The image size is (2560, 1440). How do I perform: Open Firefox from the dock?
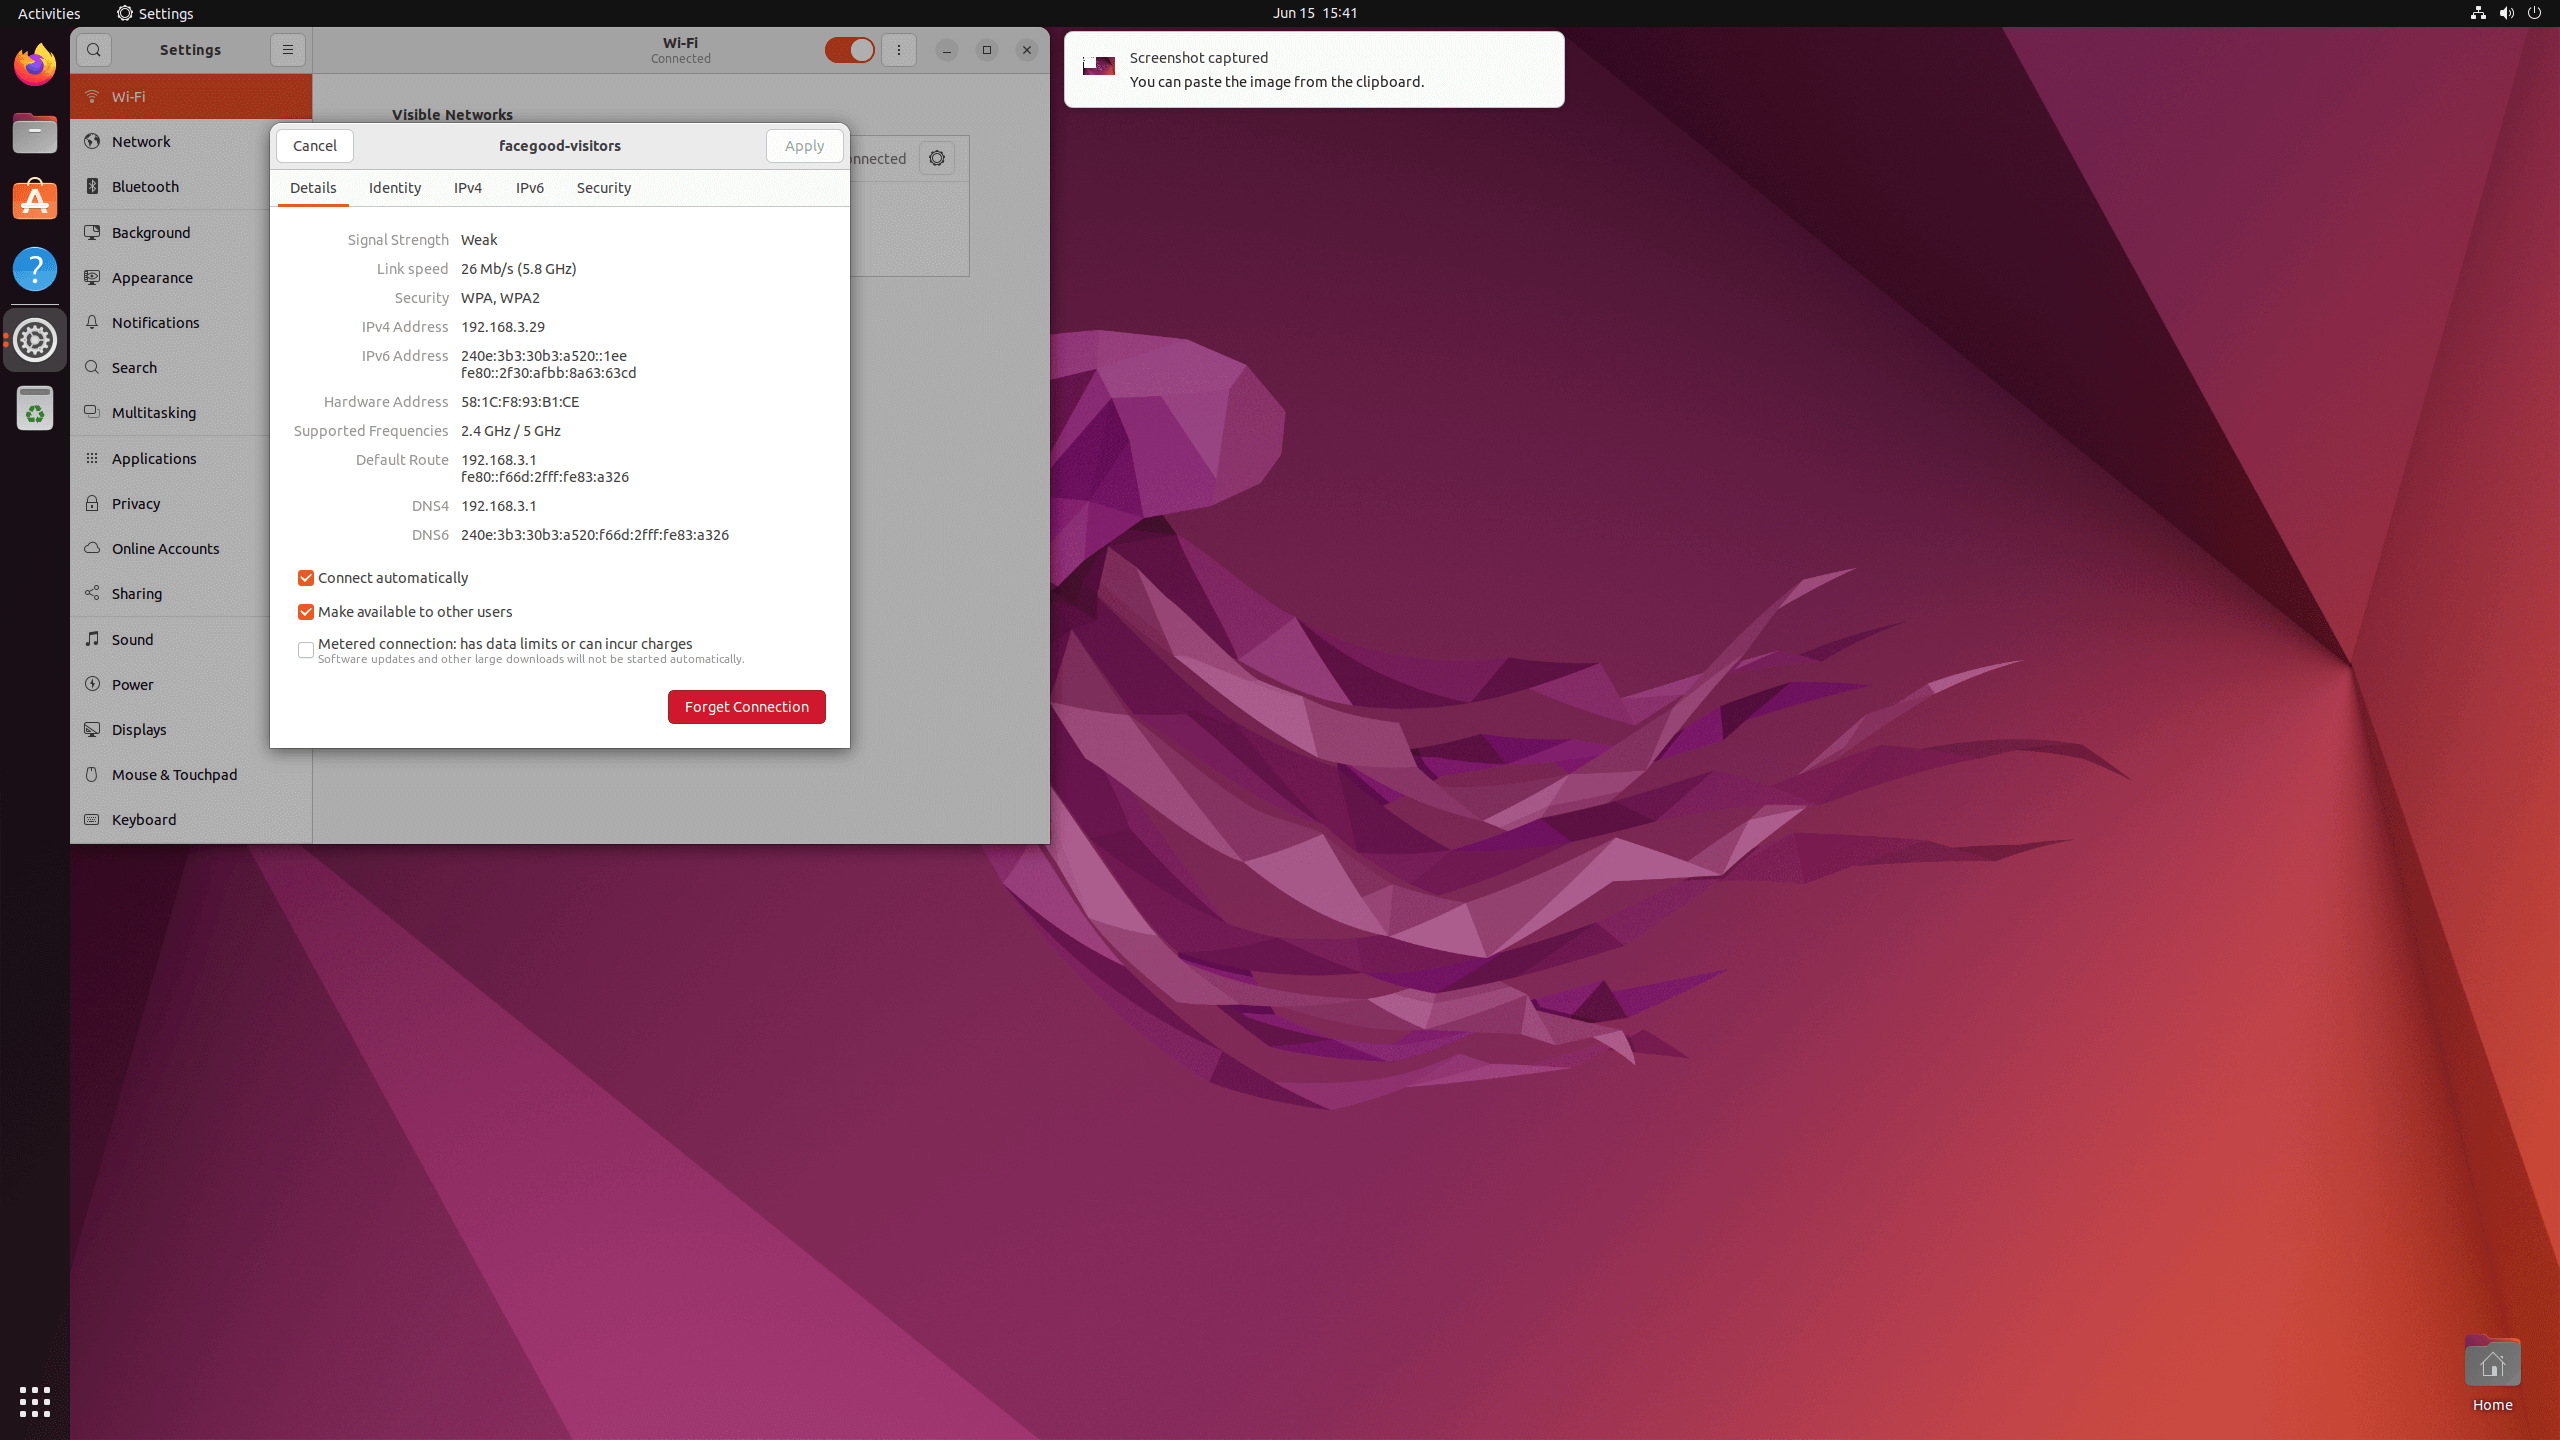35,65
